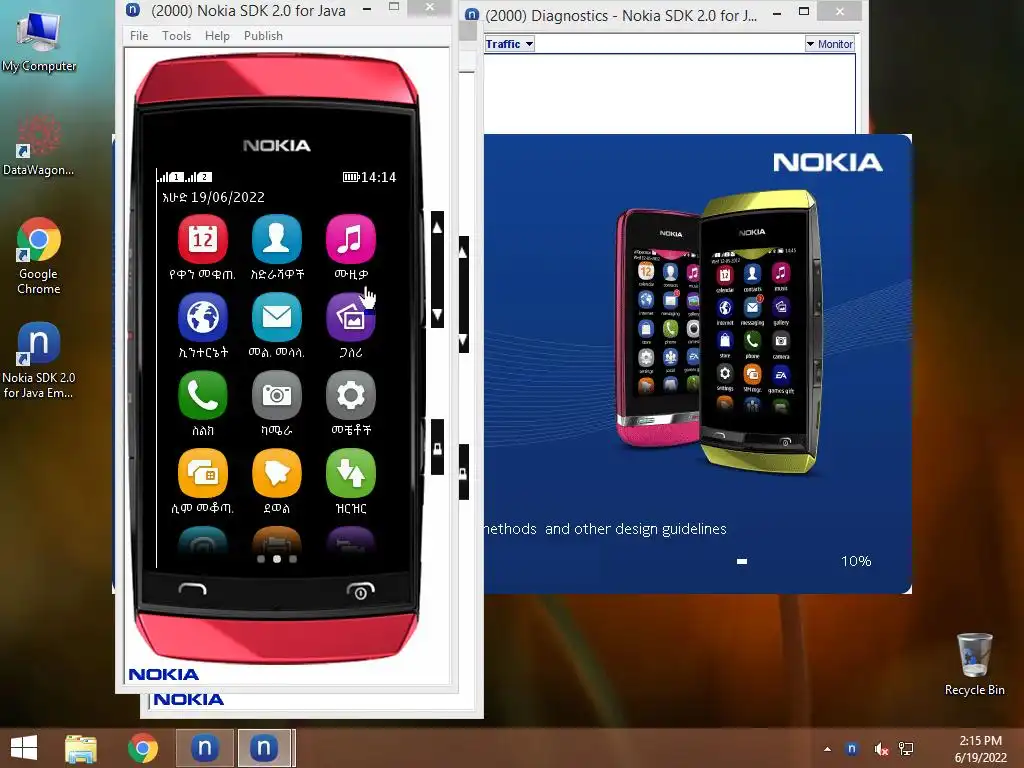This screenshot has height=768, width=1024.
Task: Open the Contacts app icon on the phone
Action: point(276,239)
